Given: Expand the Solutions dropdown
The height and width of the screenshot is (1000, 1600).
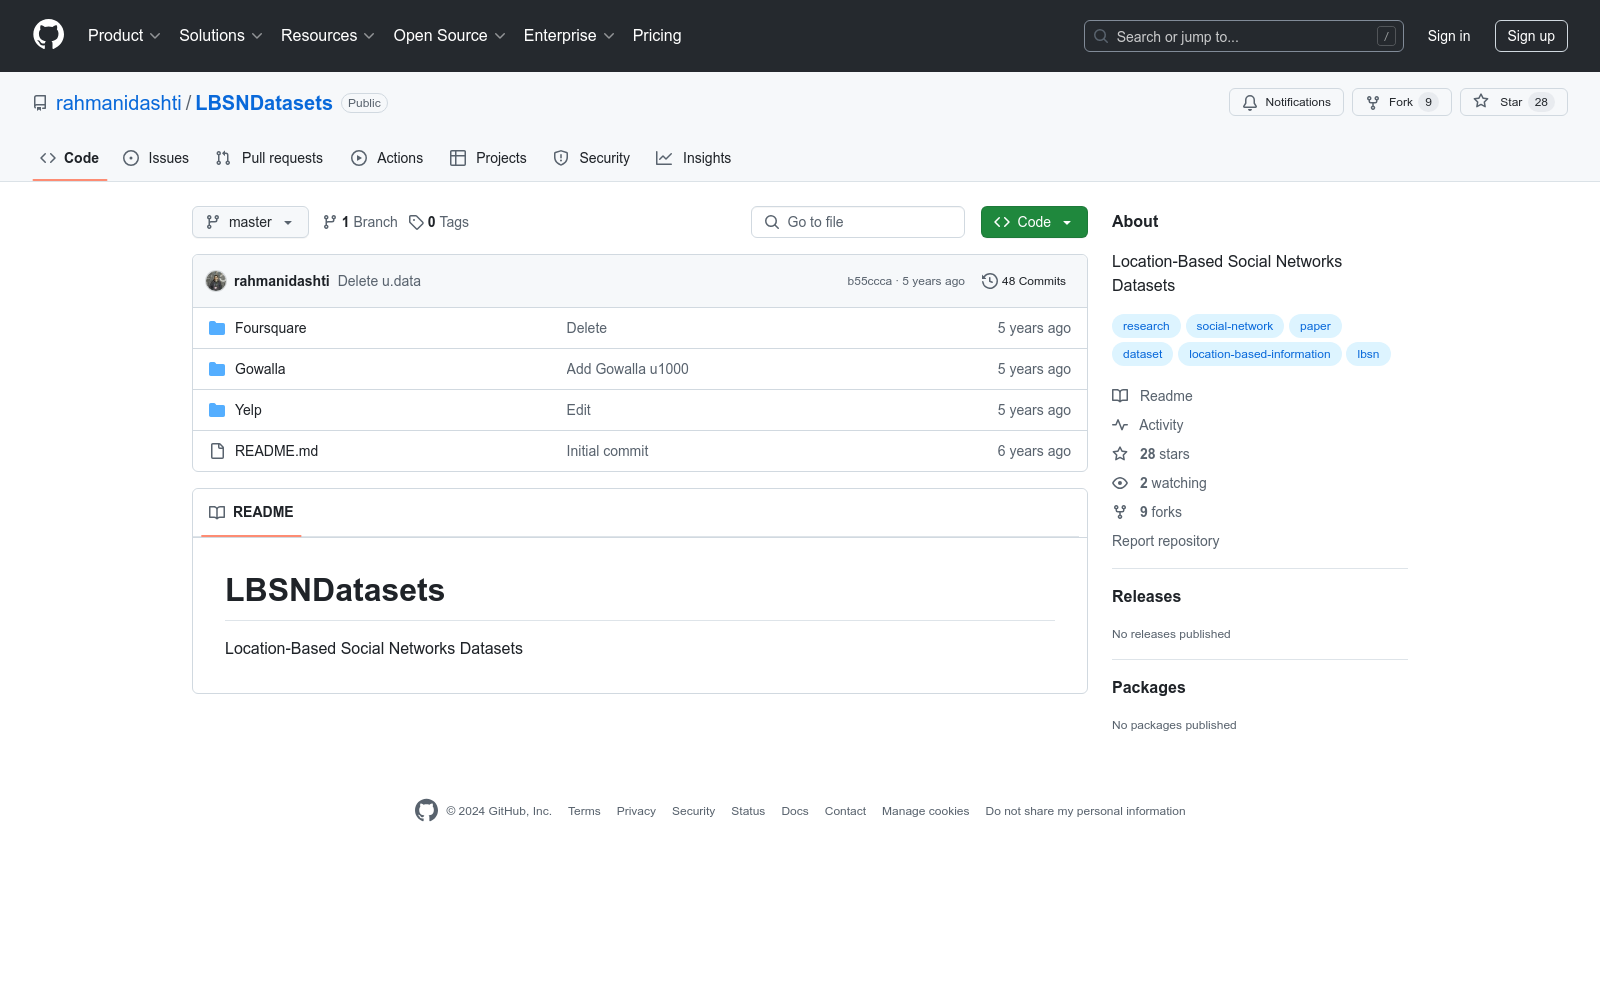Looking at the screenshot, I should 221,36.
